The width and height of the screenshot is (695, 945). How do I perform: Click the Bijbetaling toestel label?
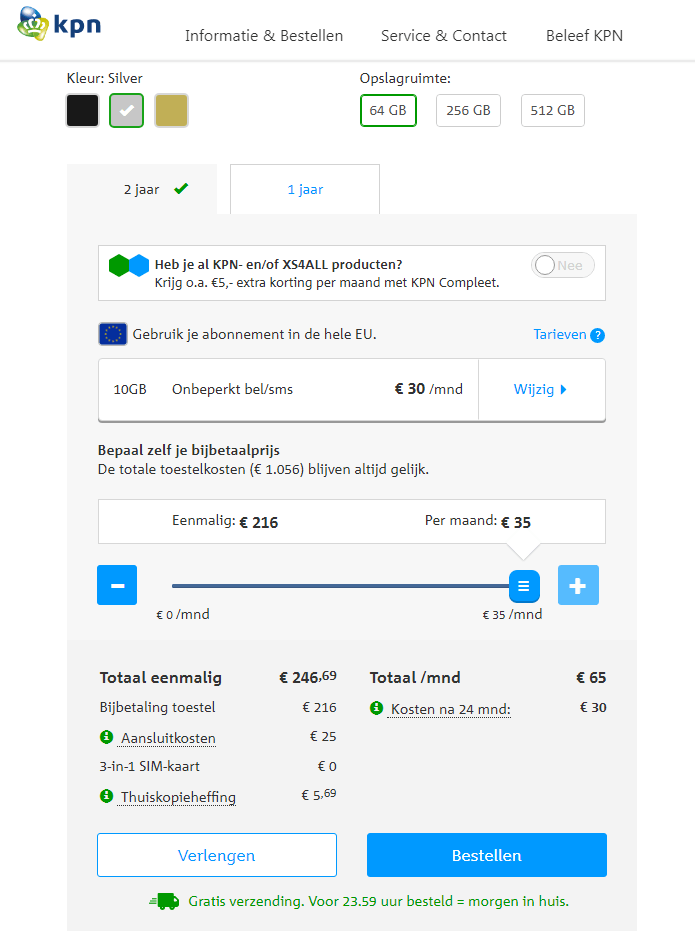tap(157, 707)
